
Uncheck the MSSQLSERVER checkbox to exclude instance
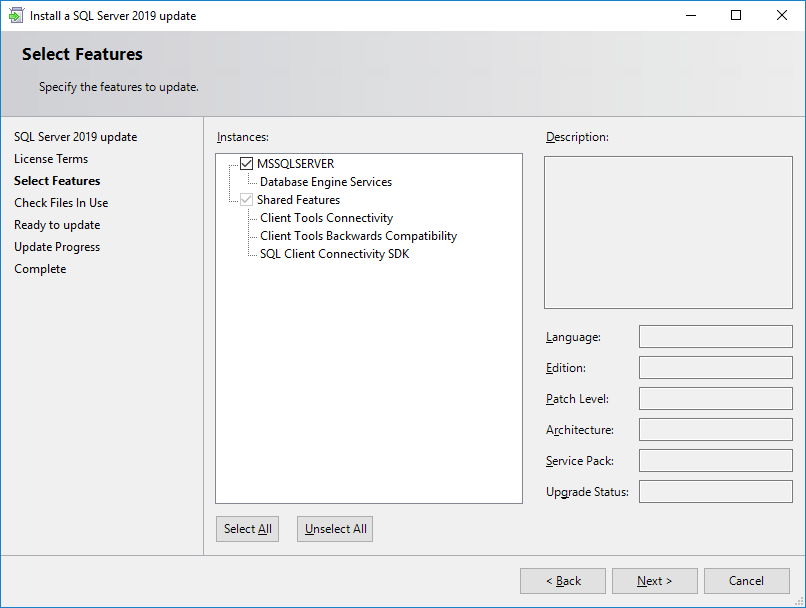[x=246, y=163]
